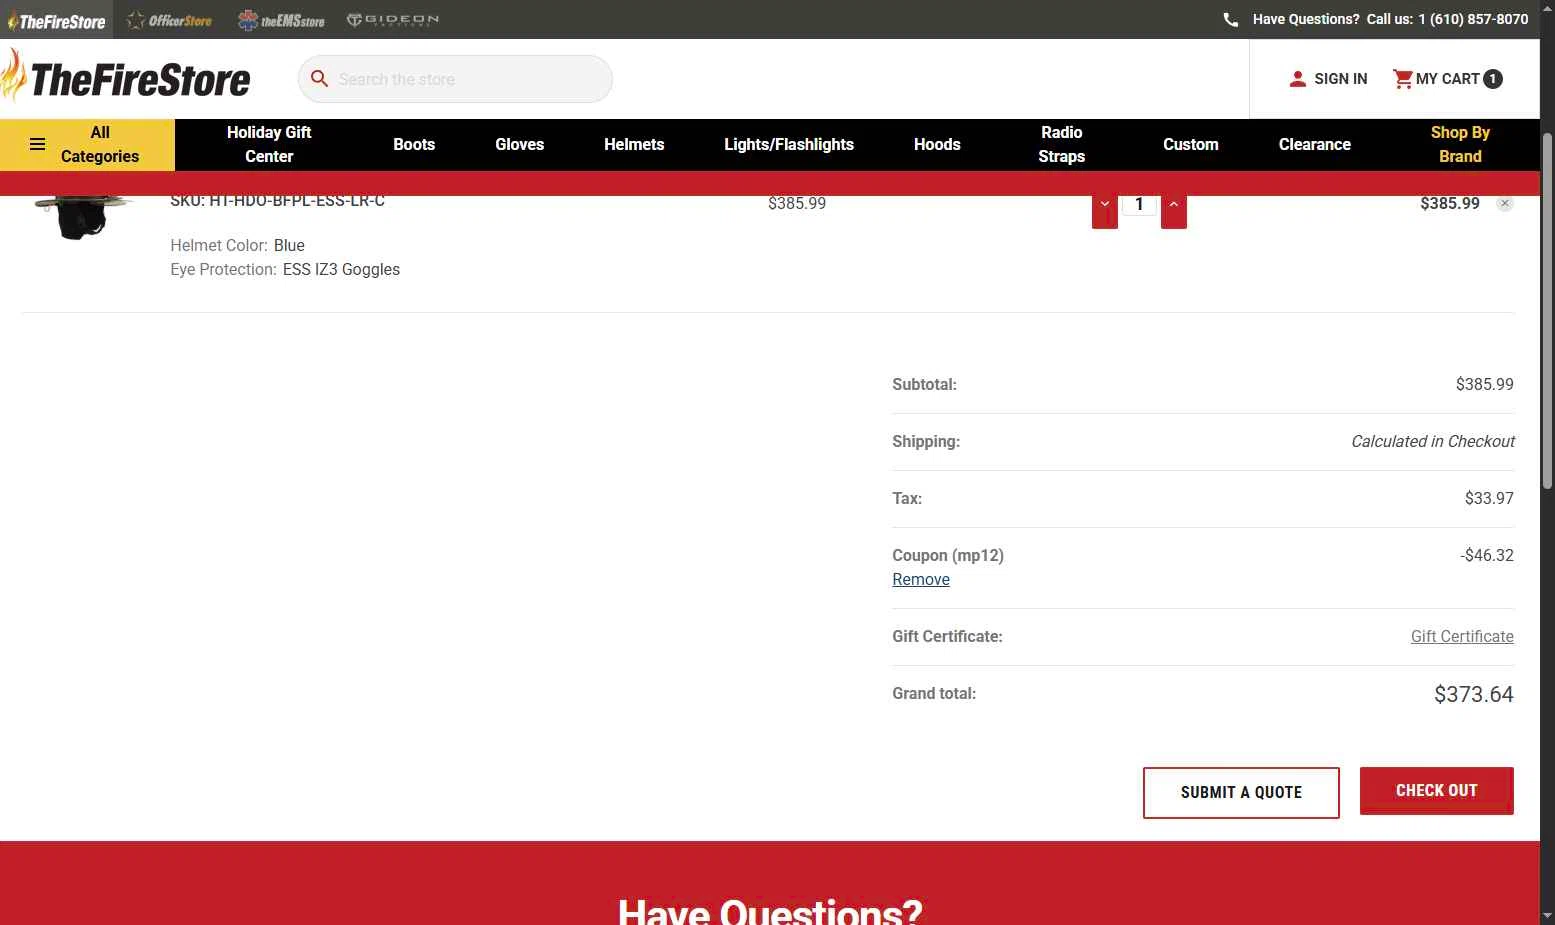Click the Grand total $373.64 amount
Image resolution: width=1555 pixels, height=925 pixels.
coord(1474,694)
